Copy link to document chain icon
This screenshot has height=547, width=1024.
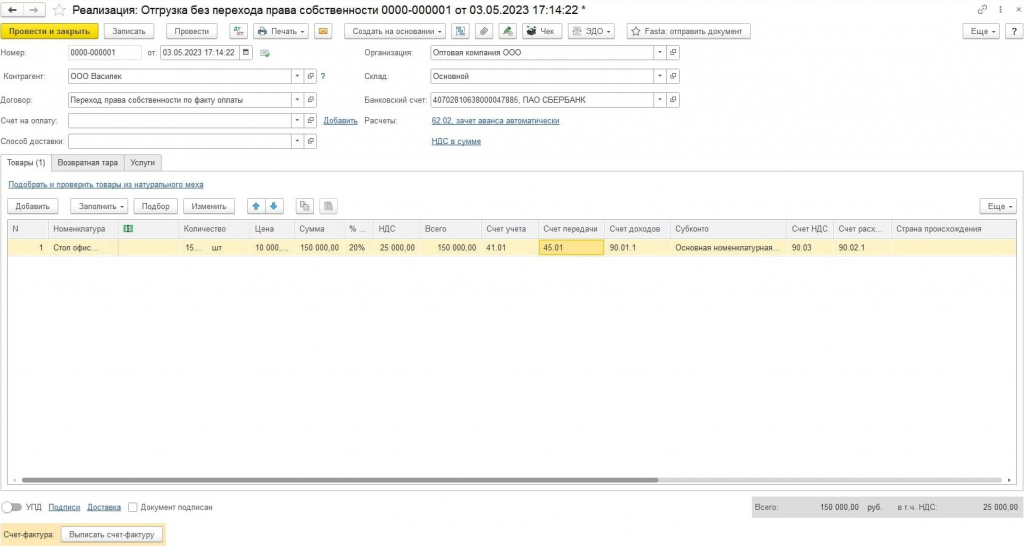pyautogui.click(x=982, y=10)
